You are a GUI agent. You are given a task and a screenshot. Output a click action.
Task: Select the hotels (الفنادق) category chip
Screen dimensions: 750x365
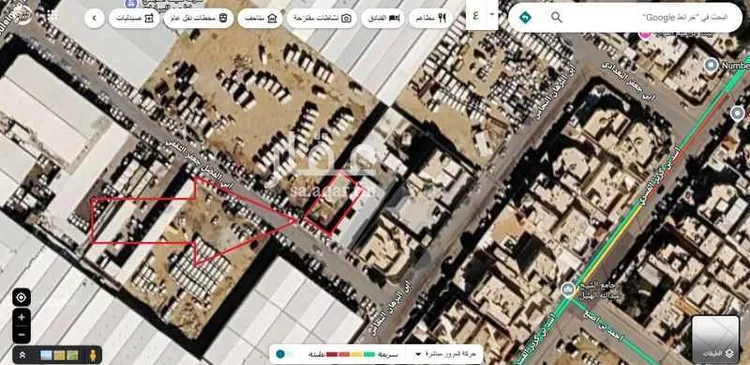tap(383, 18)
